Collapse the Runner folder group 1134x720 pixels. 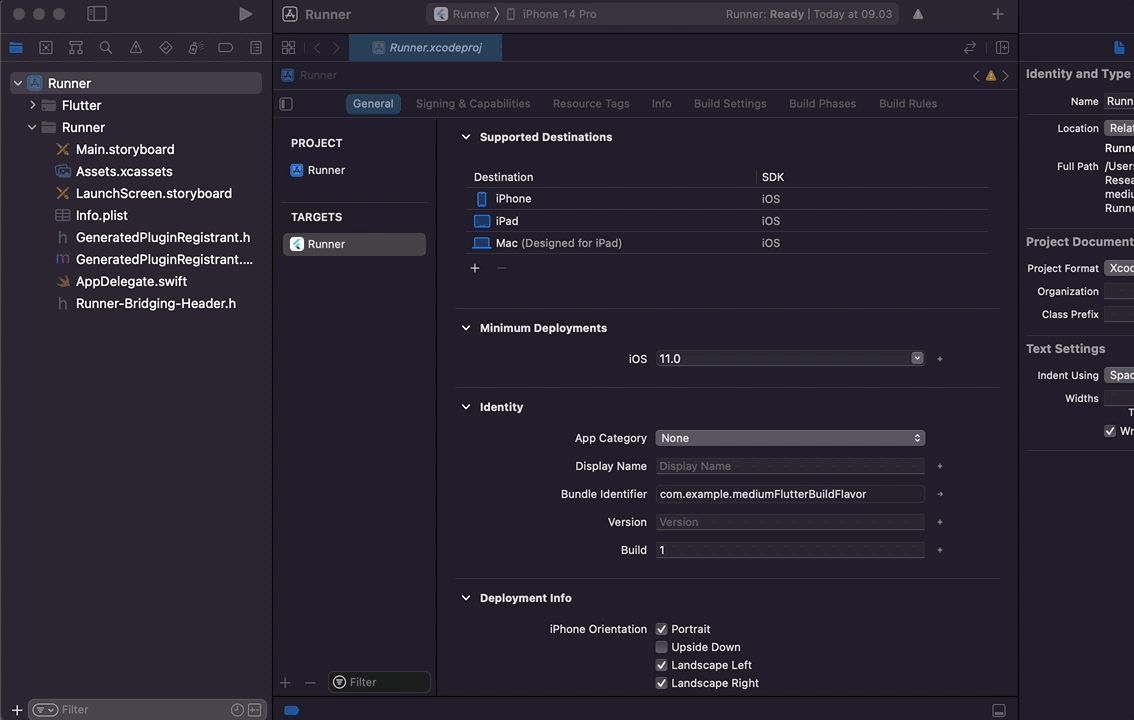tap(32, 127)
